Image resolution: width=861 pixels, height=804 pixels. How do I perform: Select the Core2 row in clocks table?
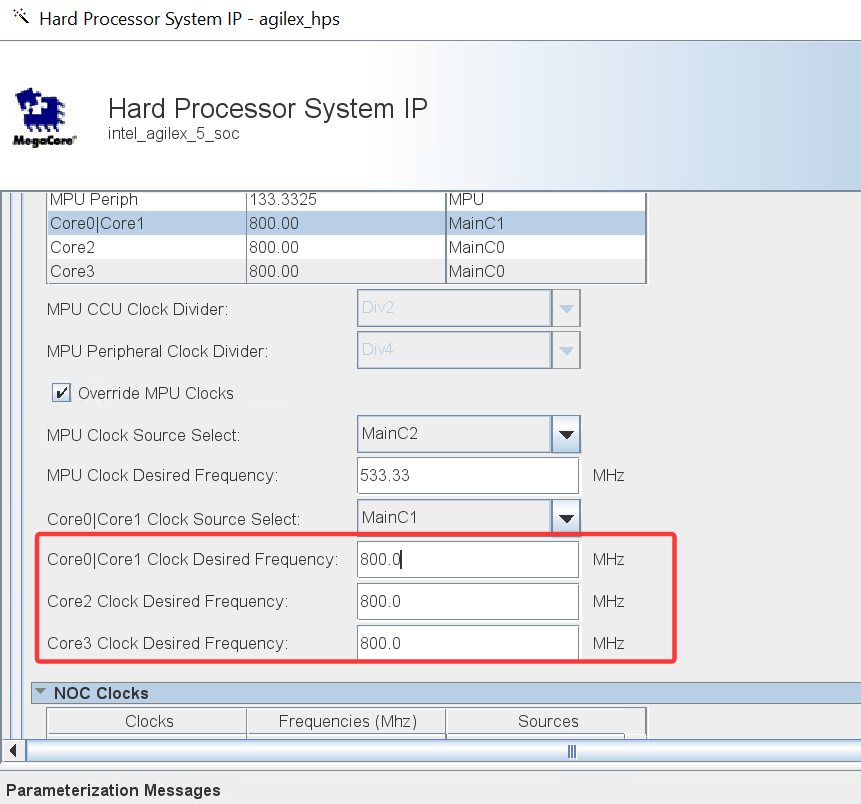(346, 247)
